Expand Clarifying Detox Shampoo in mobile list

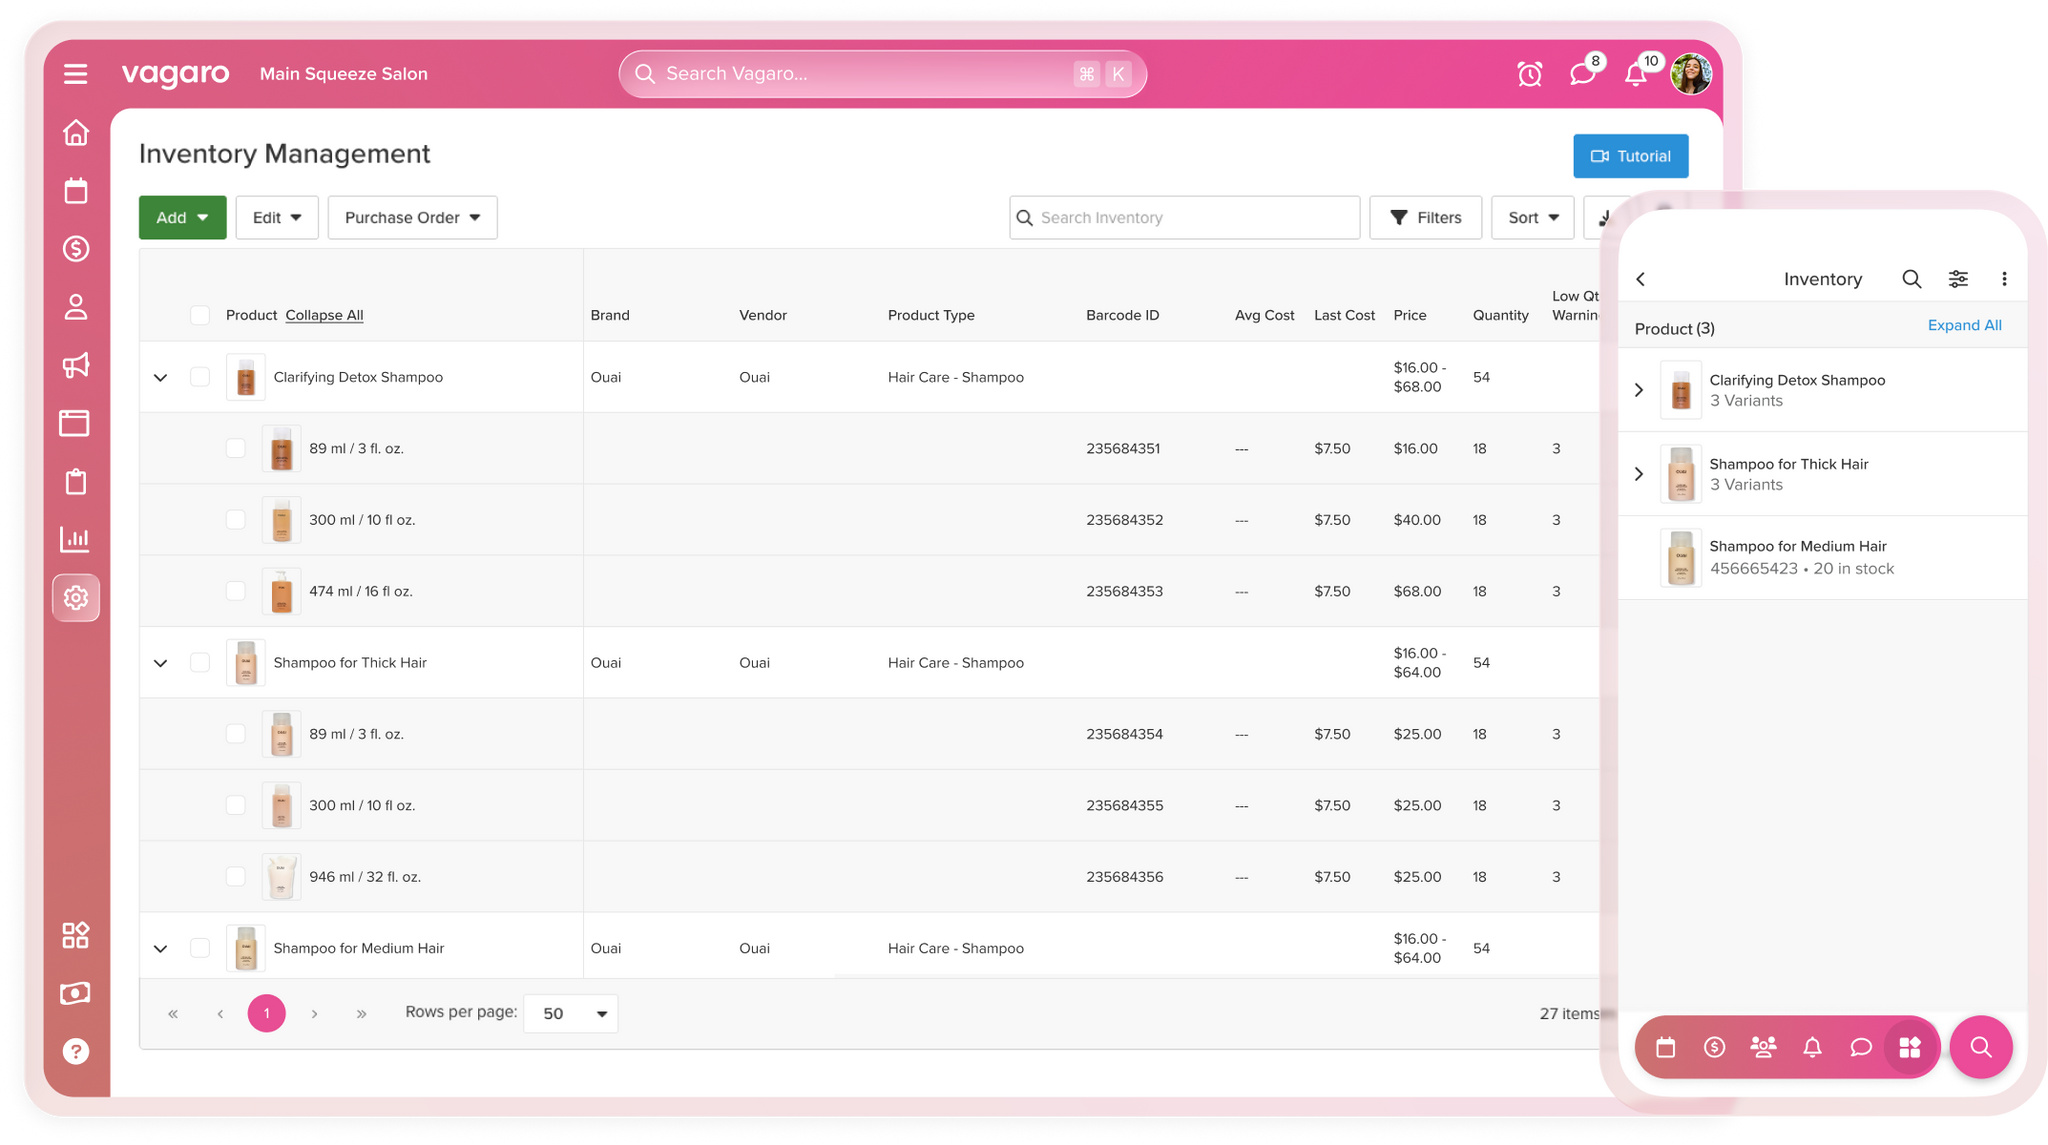1639,390
